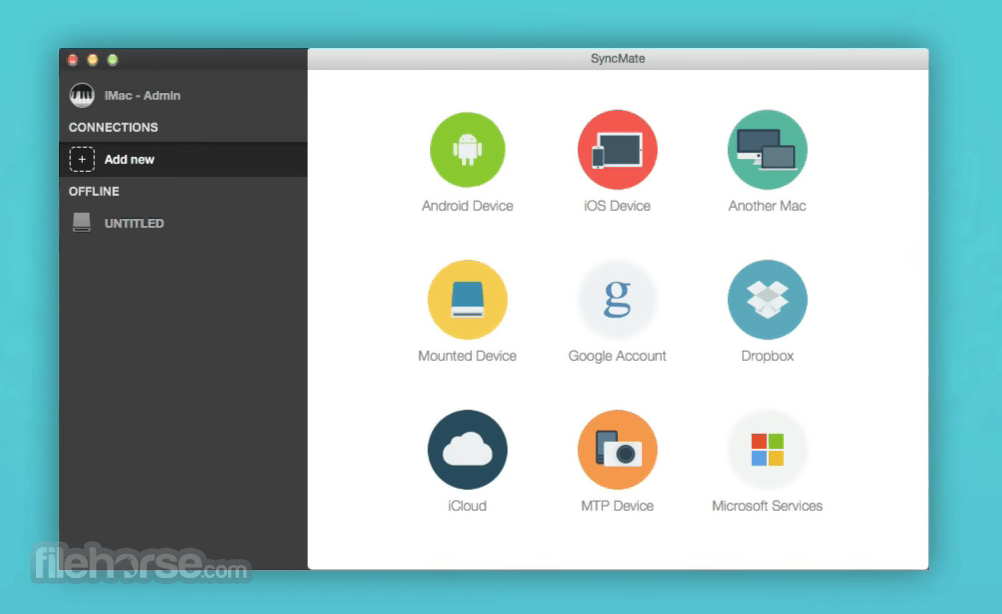This screenshot has height=614, width=1002.
Task: Select the Add new connection row
Action: (183, 159)
